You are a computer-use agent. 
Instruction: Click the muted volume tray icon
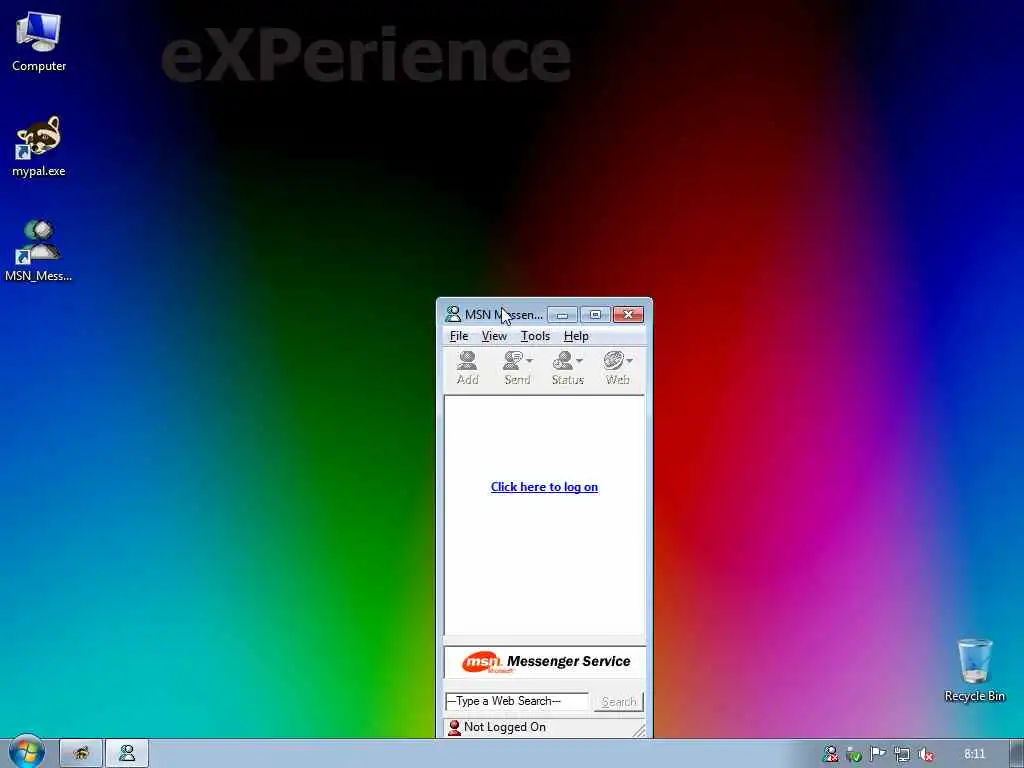[x=925, y=754]
